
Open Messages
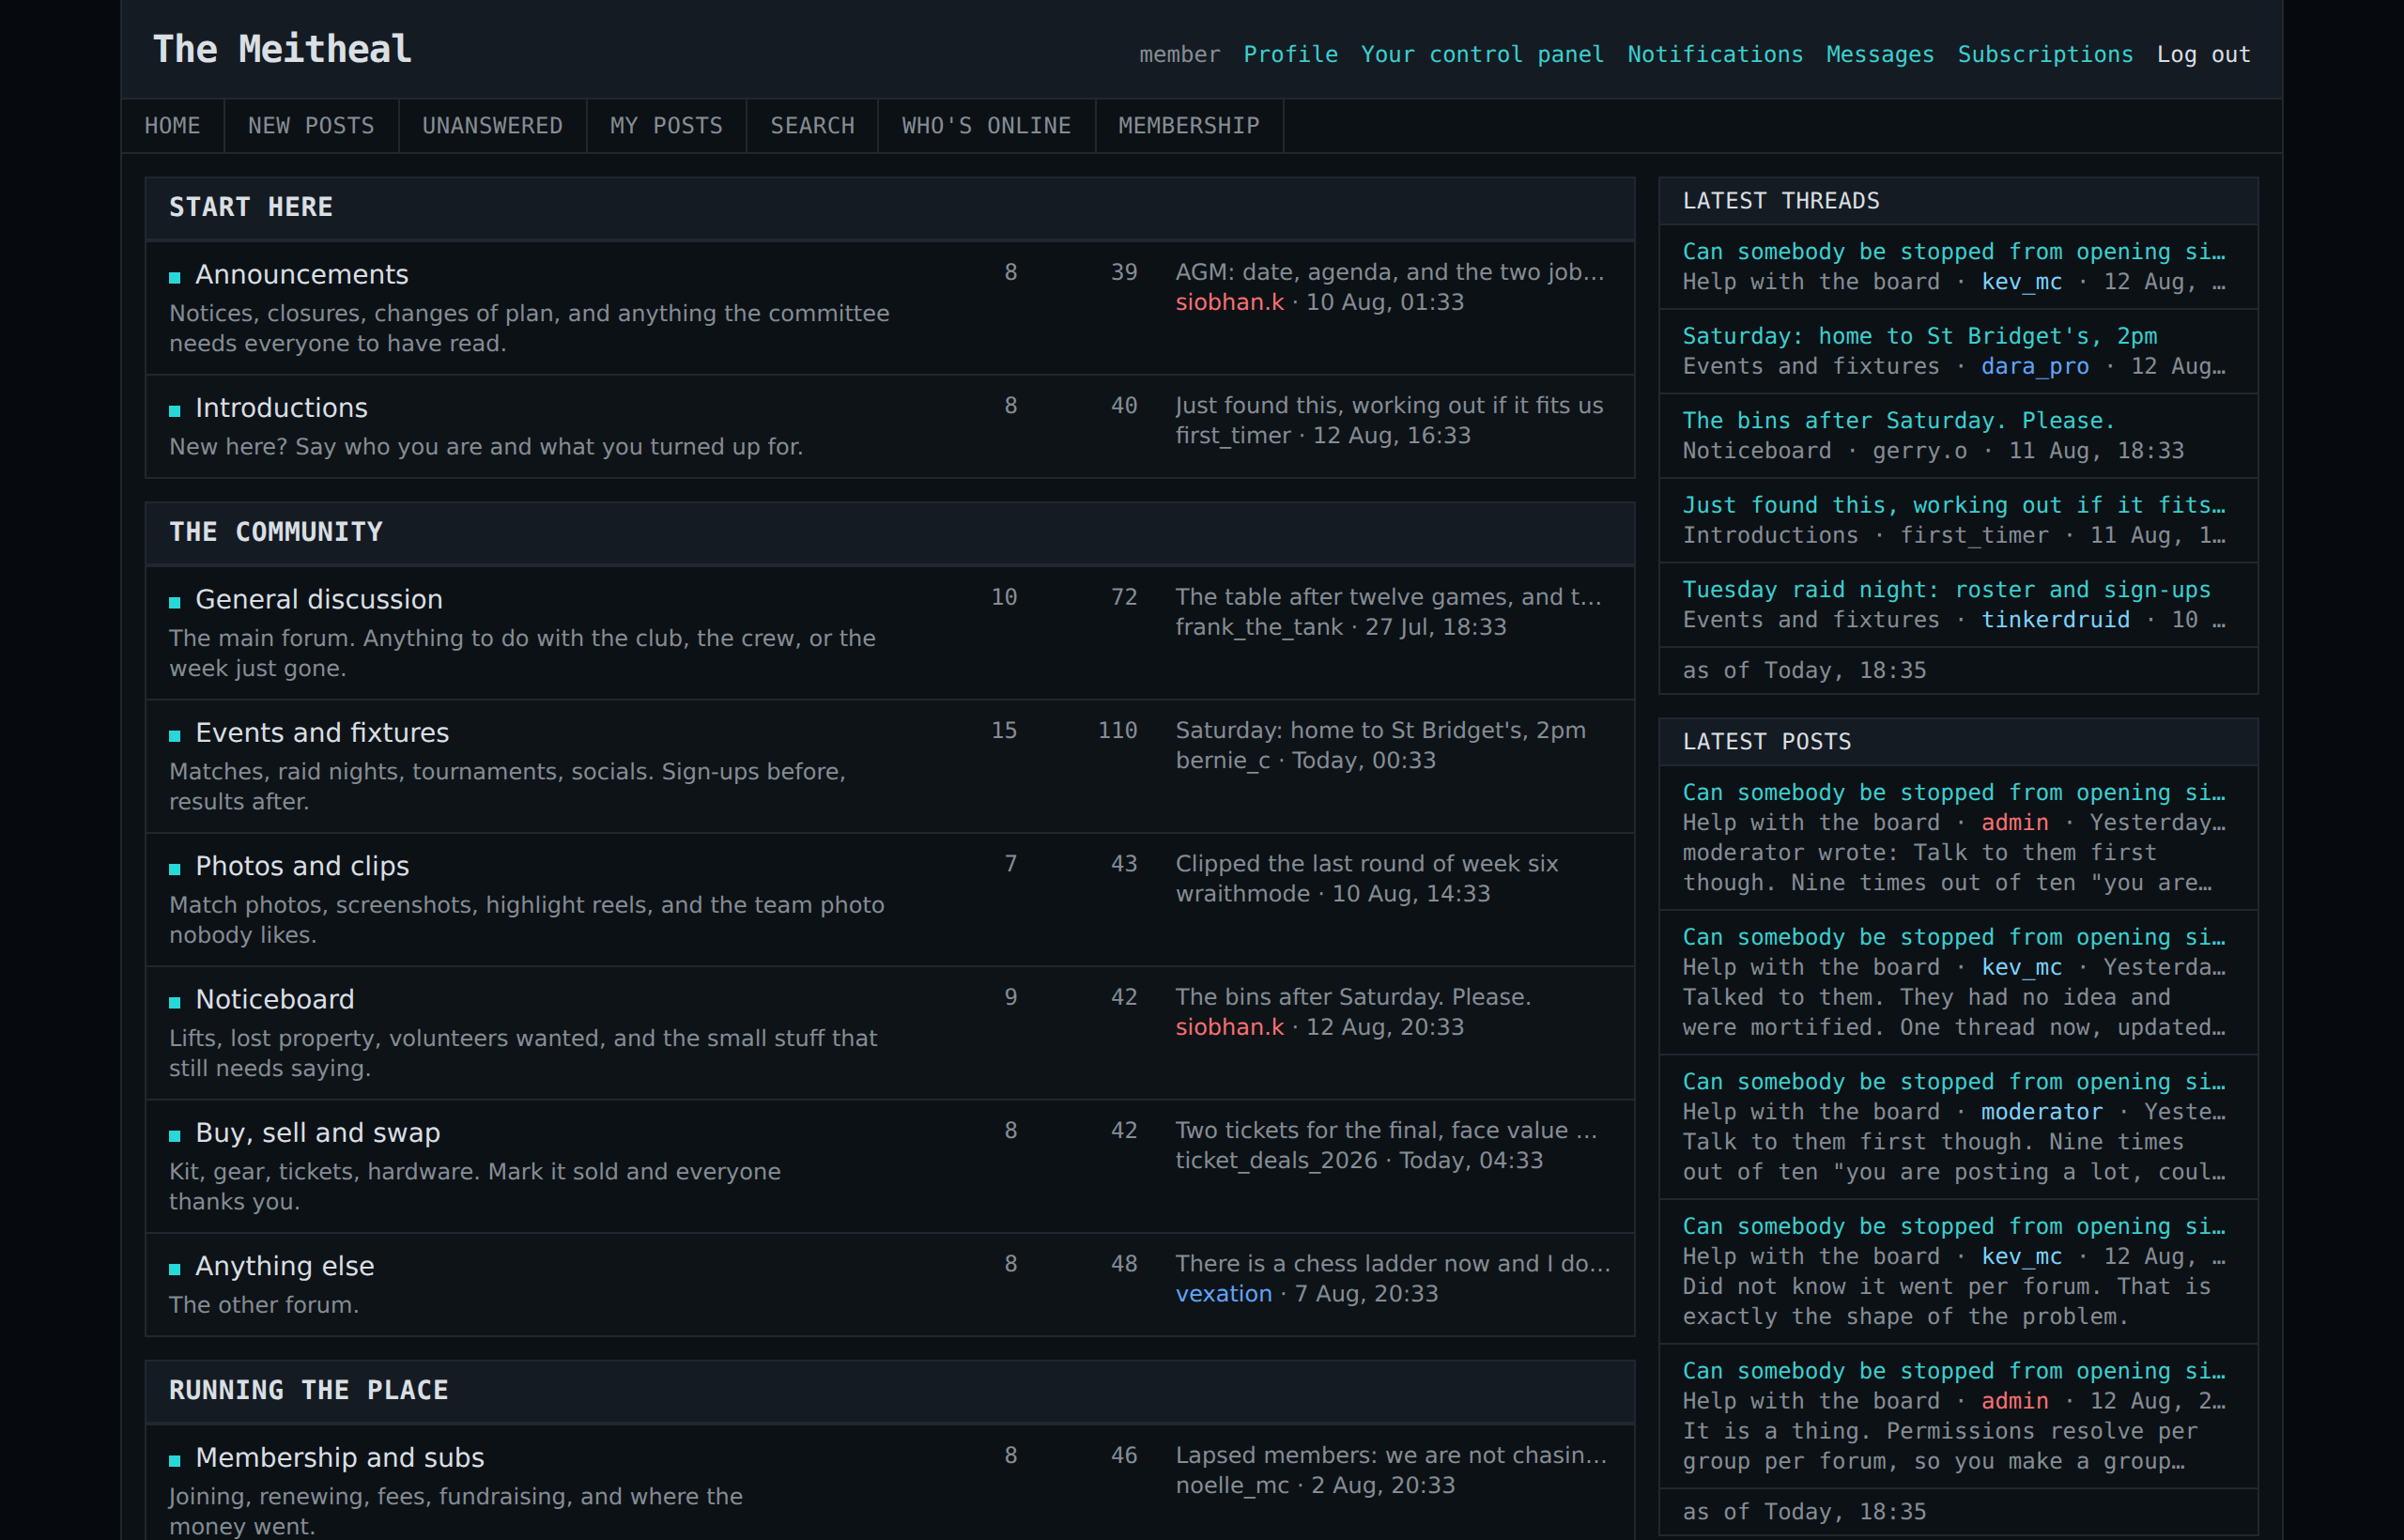click(x=1880, y=54)
